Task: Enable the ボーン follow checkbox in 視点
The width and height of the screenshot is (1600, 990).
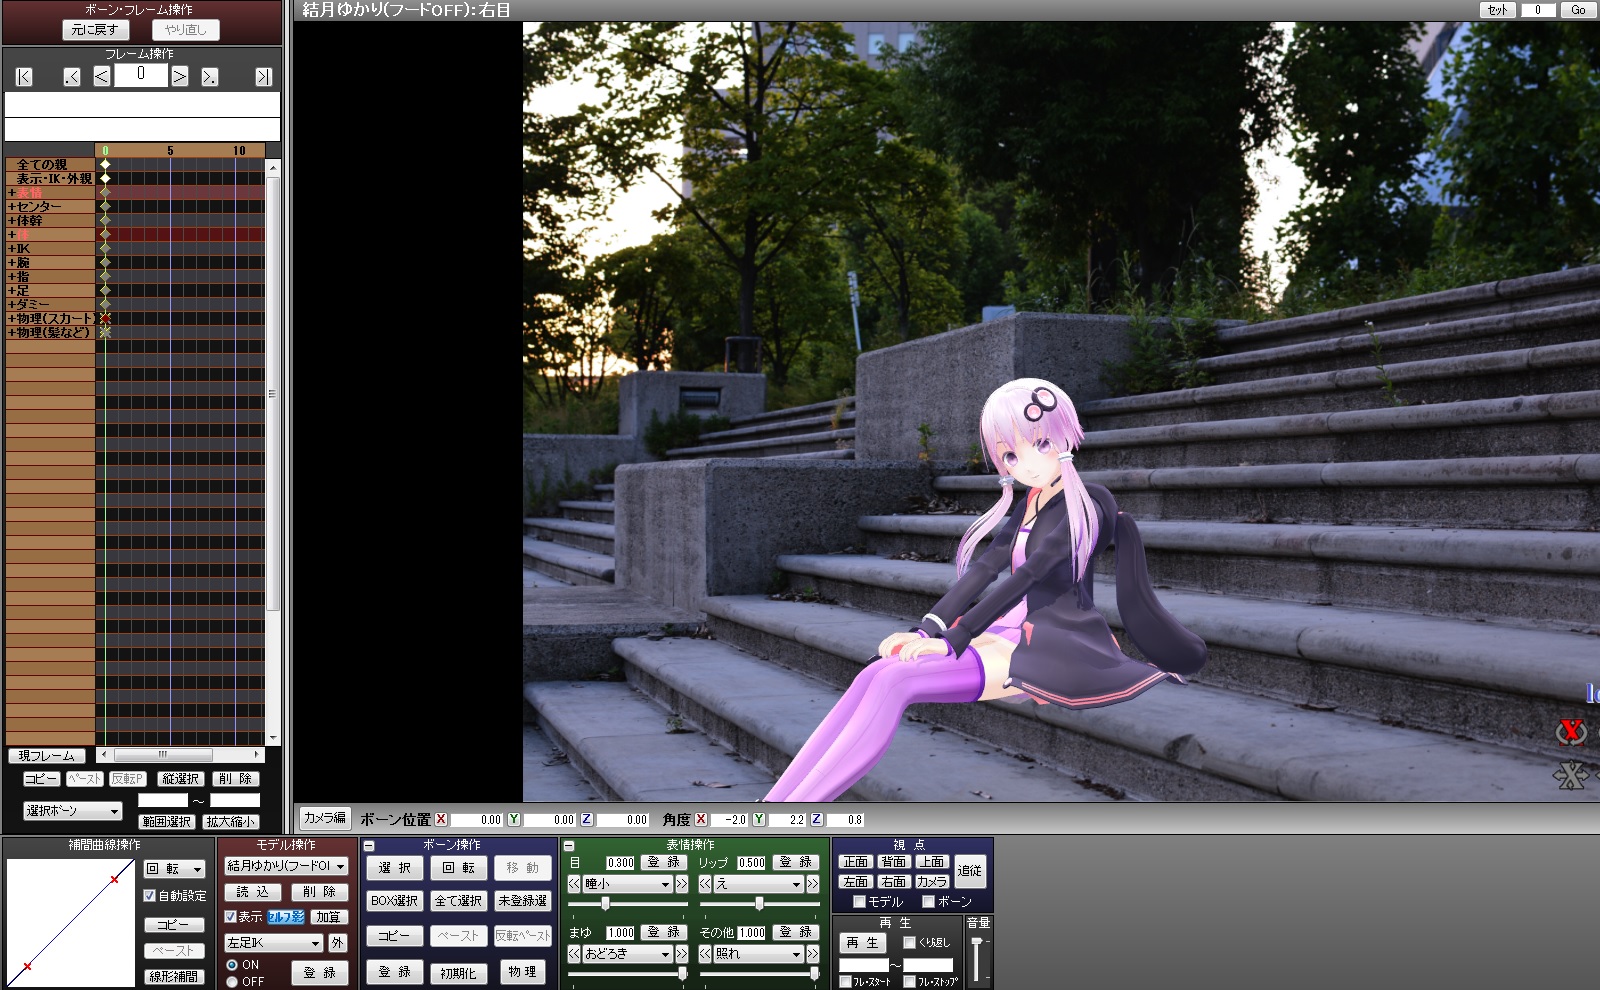Action: point(928,902)
